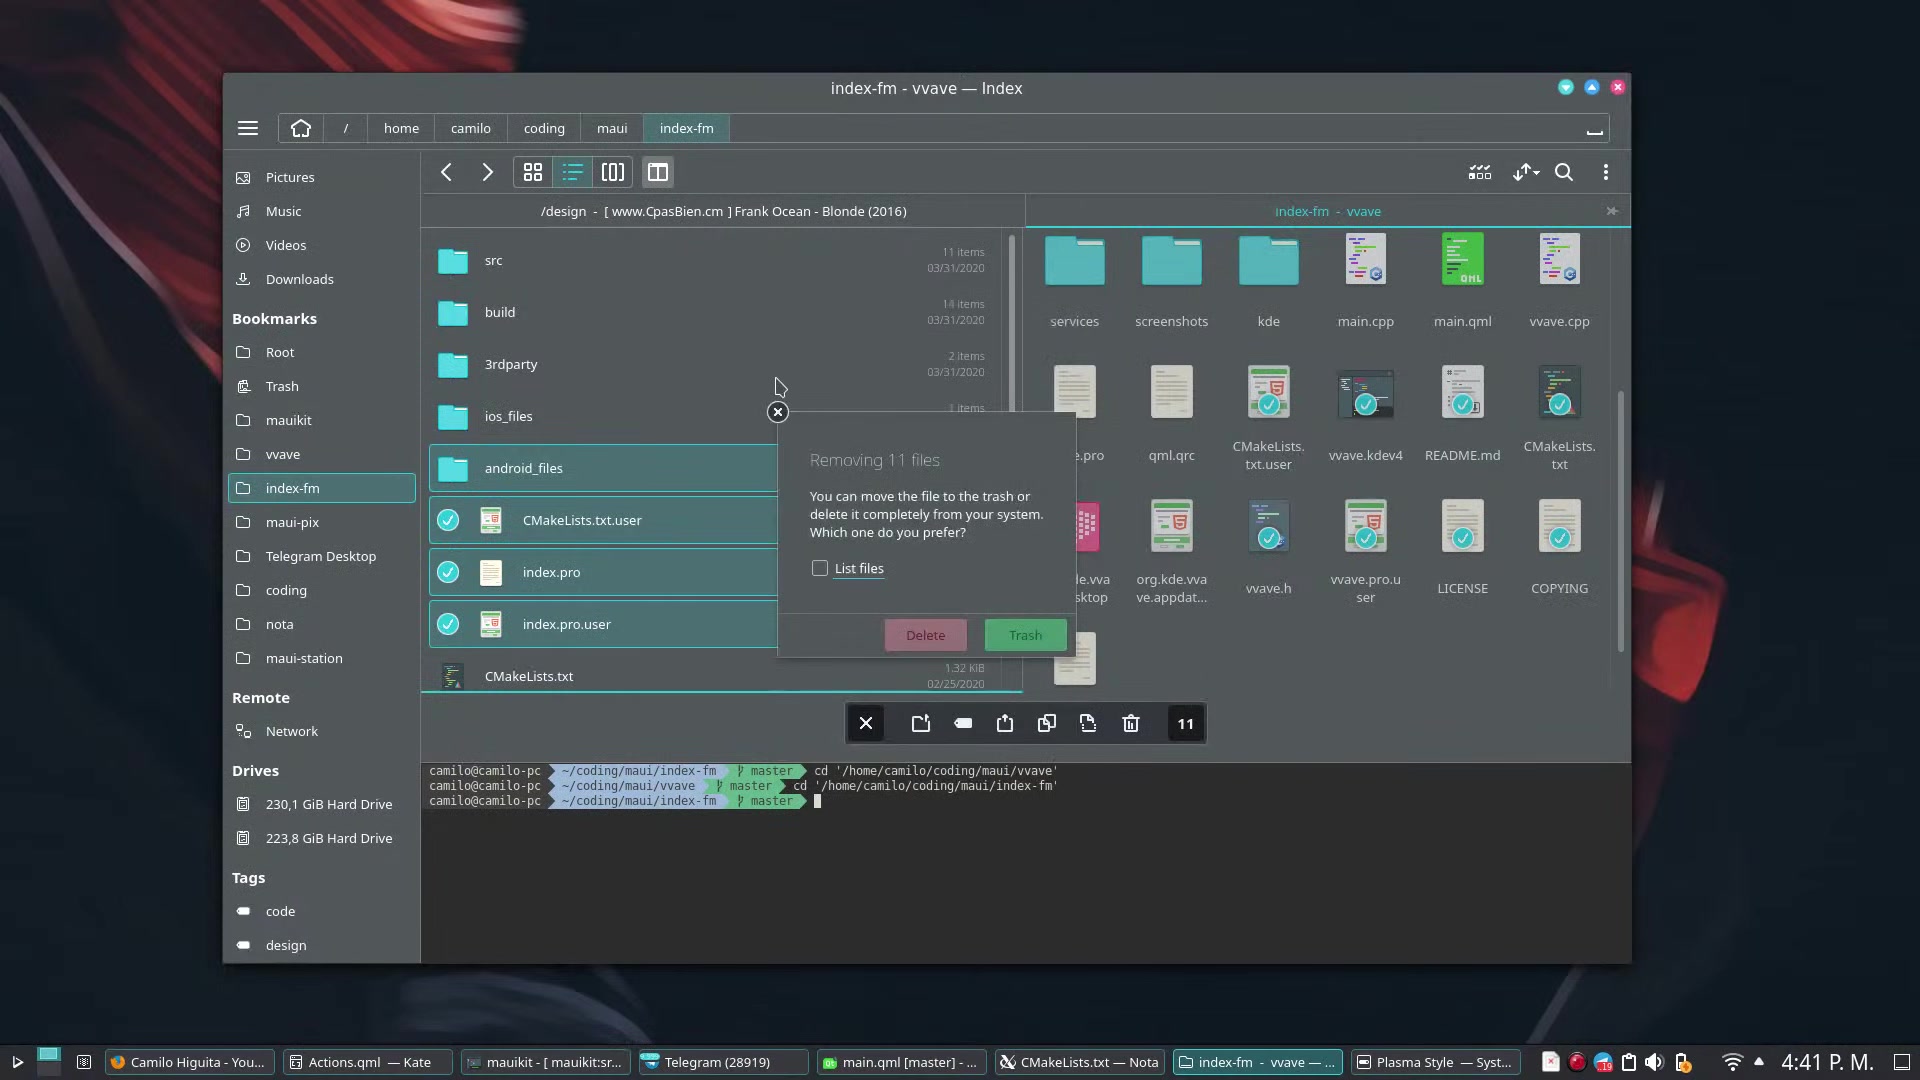
Task: Deselect CMakeLists.txt.user check mark
Action: click(x=448, y=520)
